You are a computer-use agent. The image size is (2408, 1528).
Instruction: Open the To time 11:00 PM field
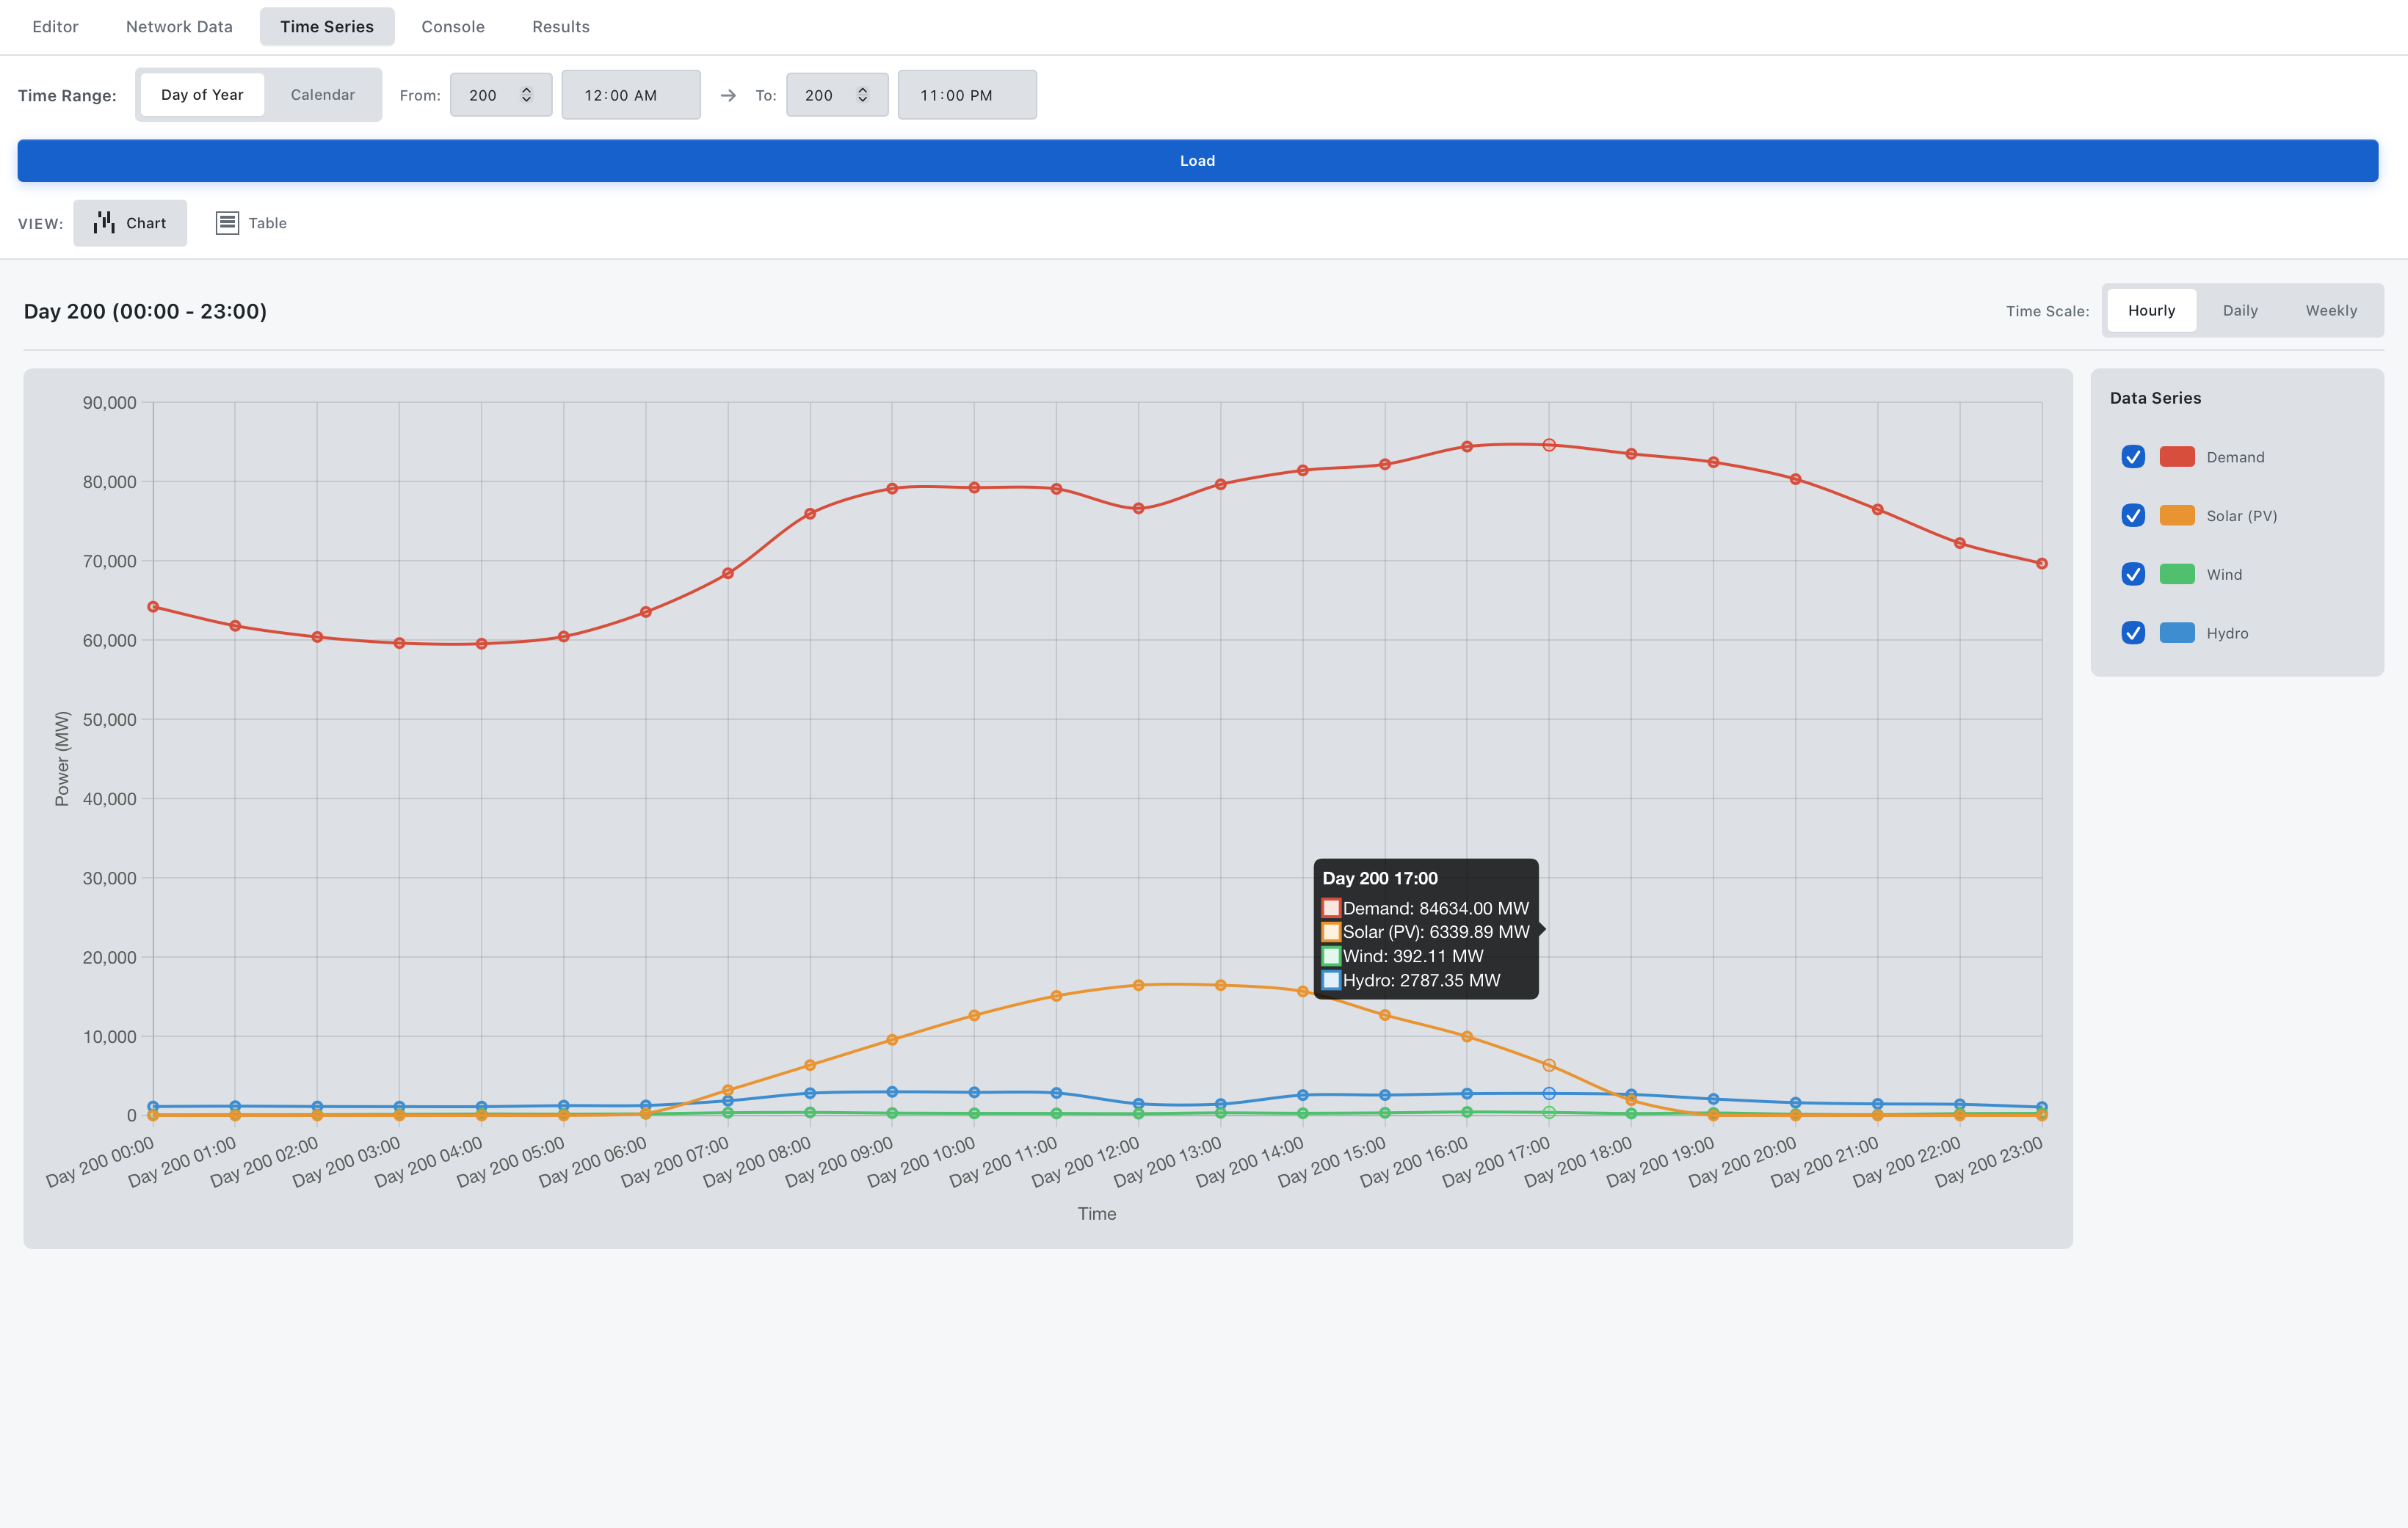[x=966, y=95]
